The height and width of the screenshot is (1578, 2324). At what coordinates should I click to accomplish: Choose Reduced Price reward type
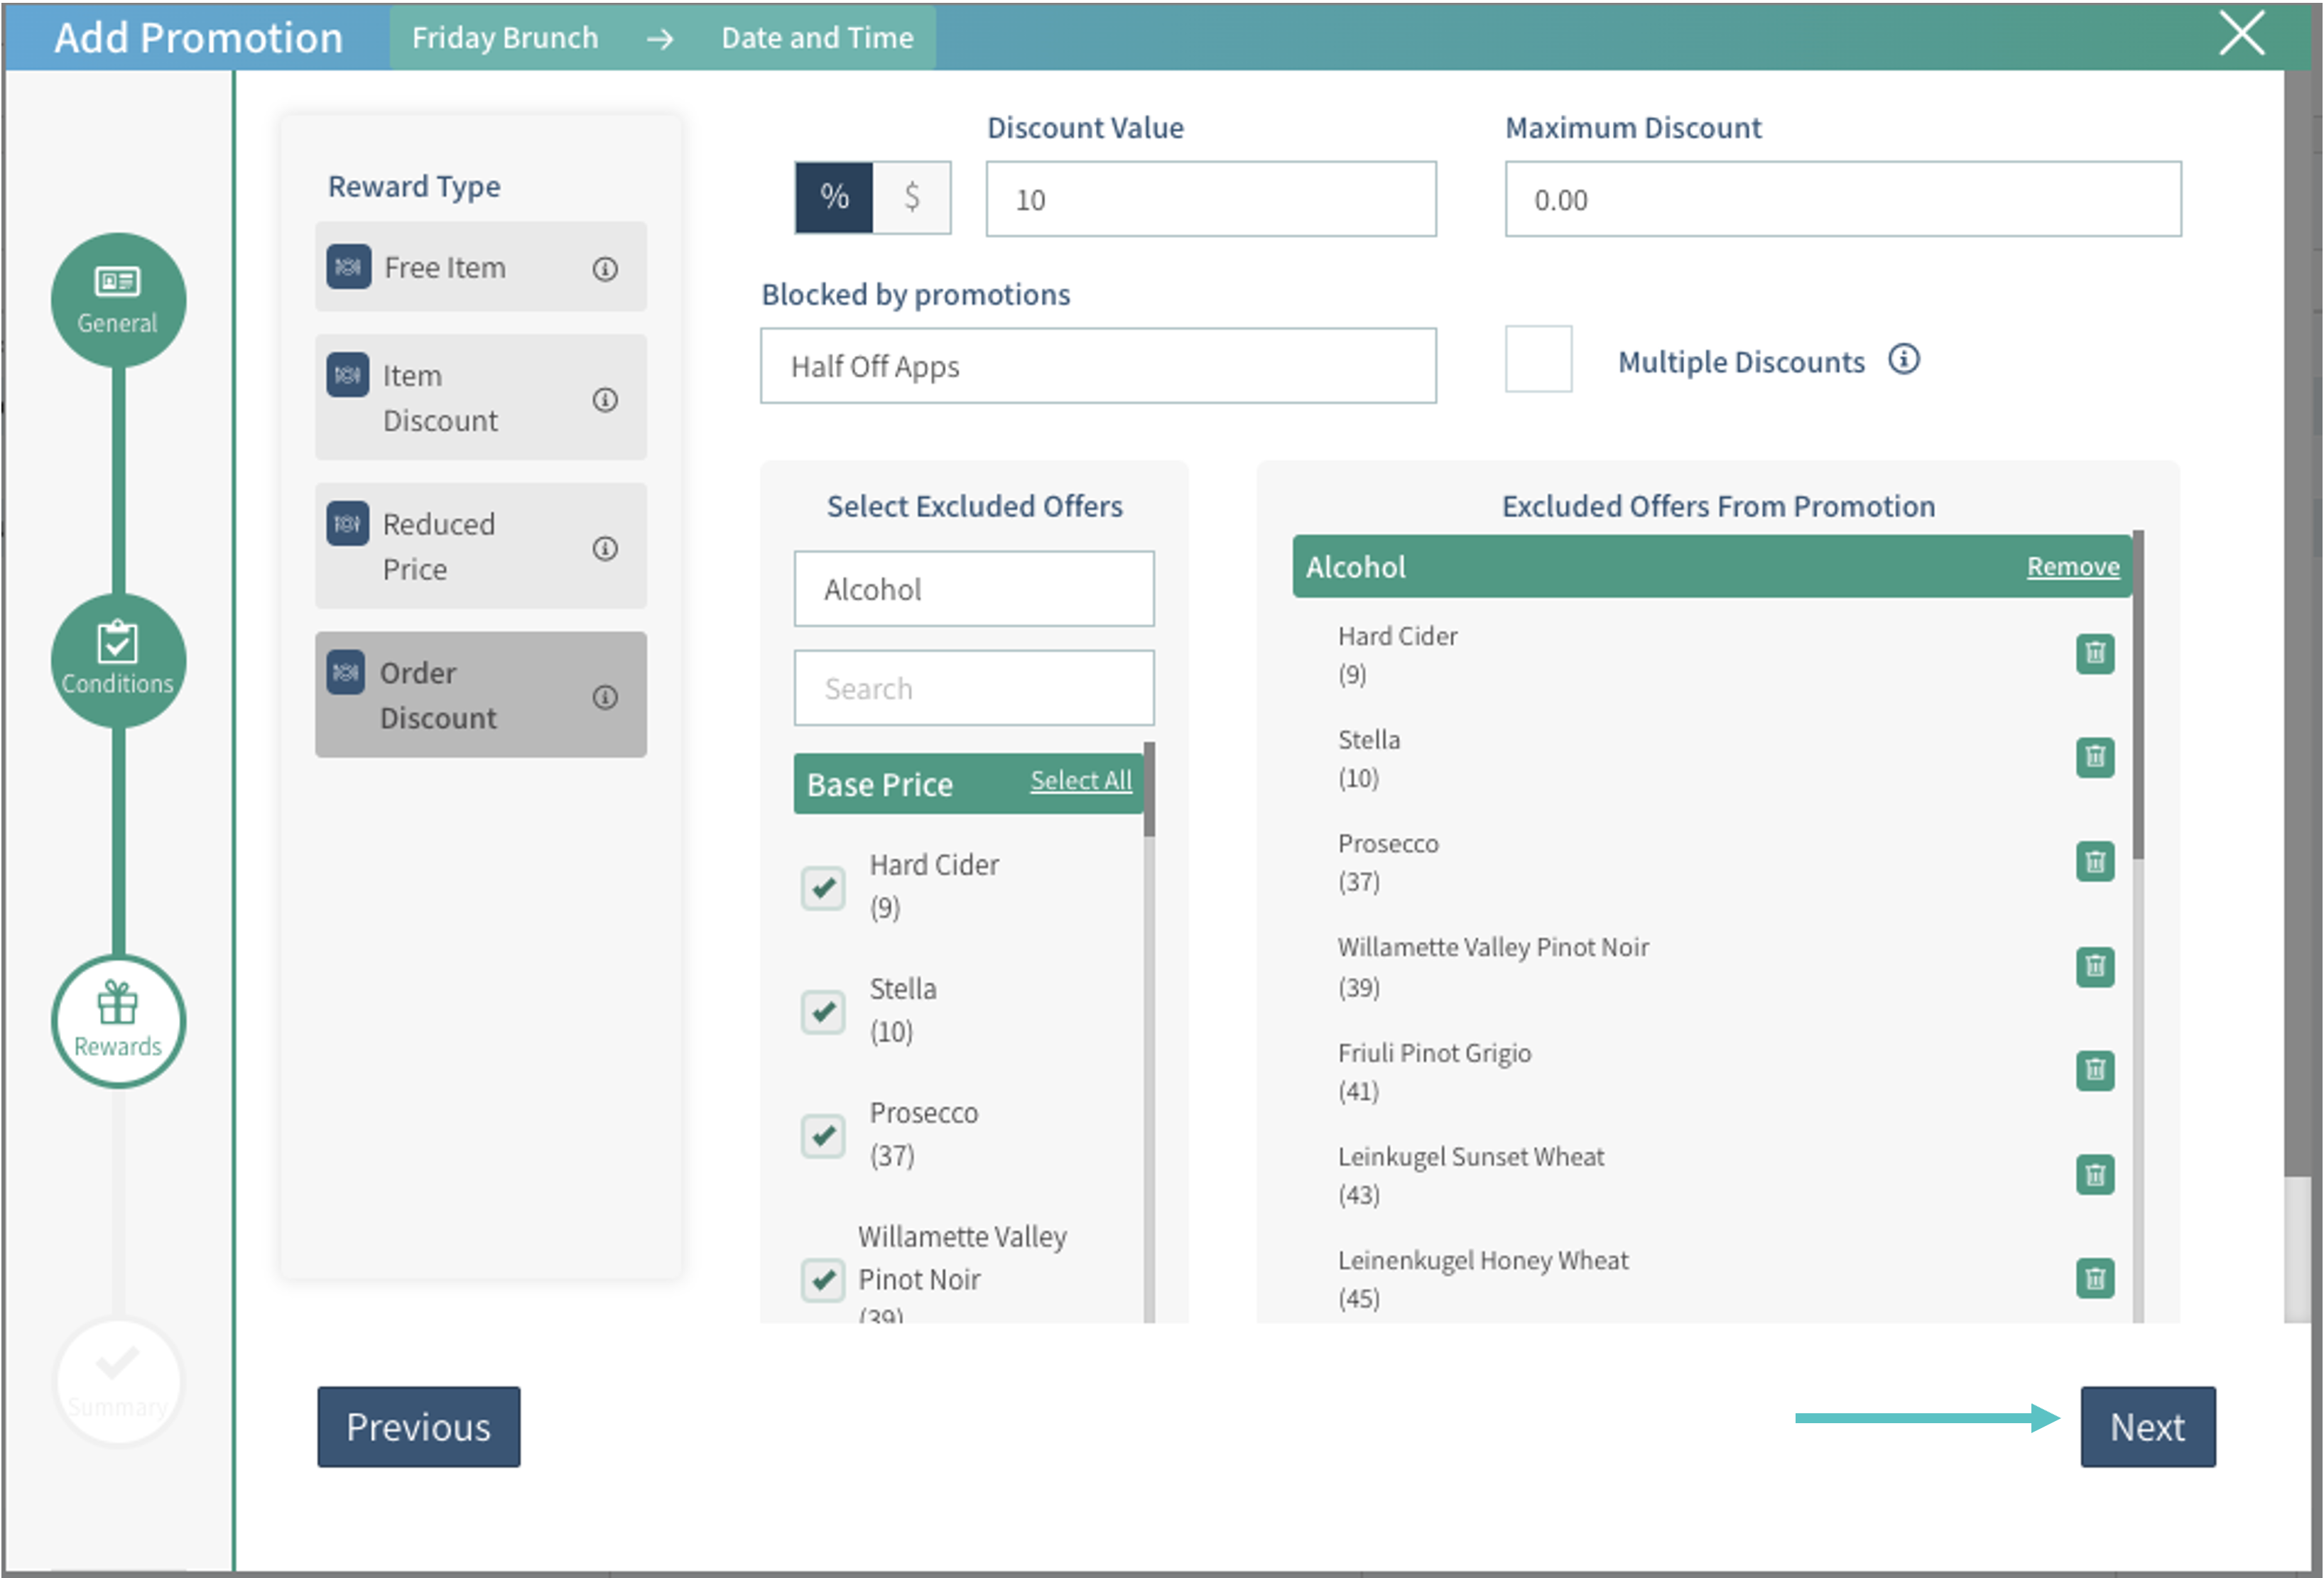tap(480, 546)
